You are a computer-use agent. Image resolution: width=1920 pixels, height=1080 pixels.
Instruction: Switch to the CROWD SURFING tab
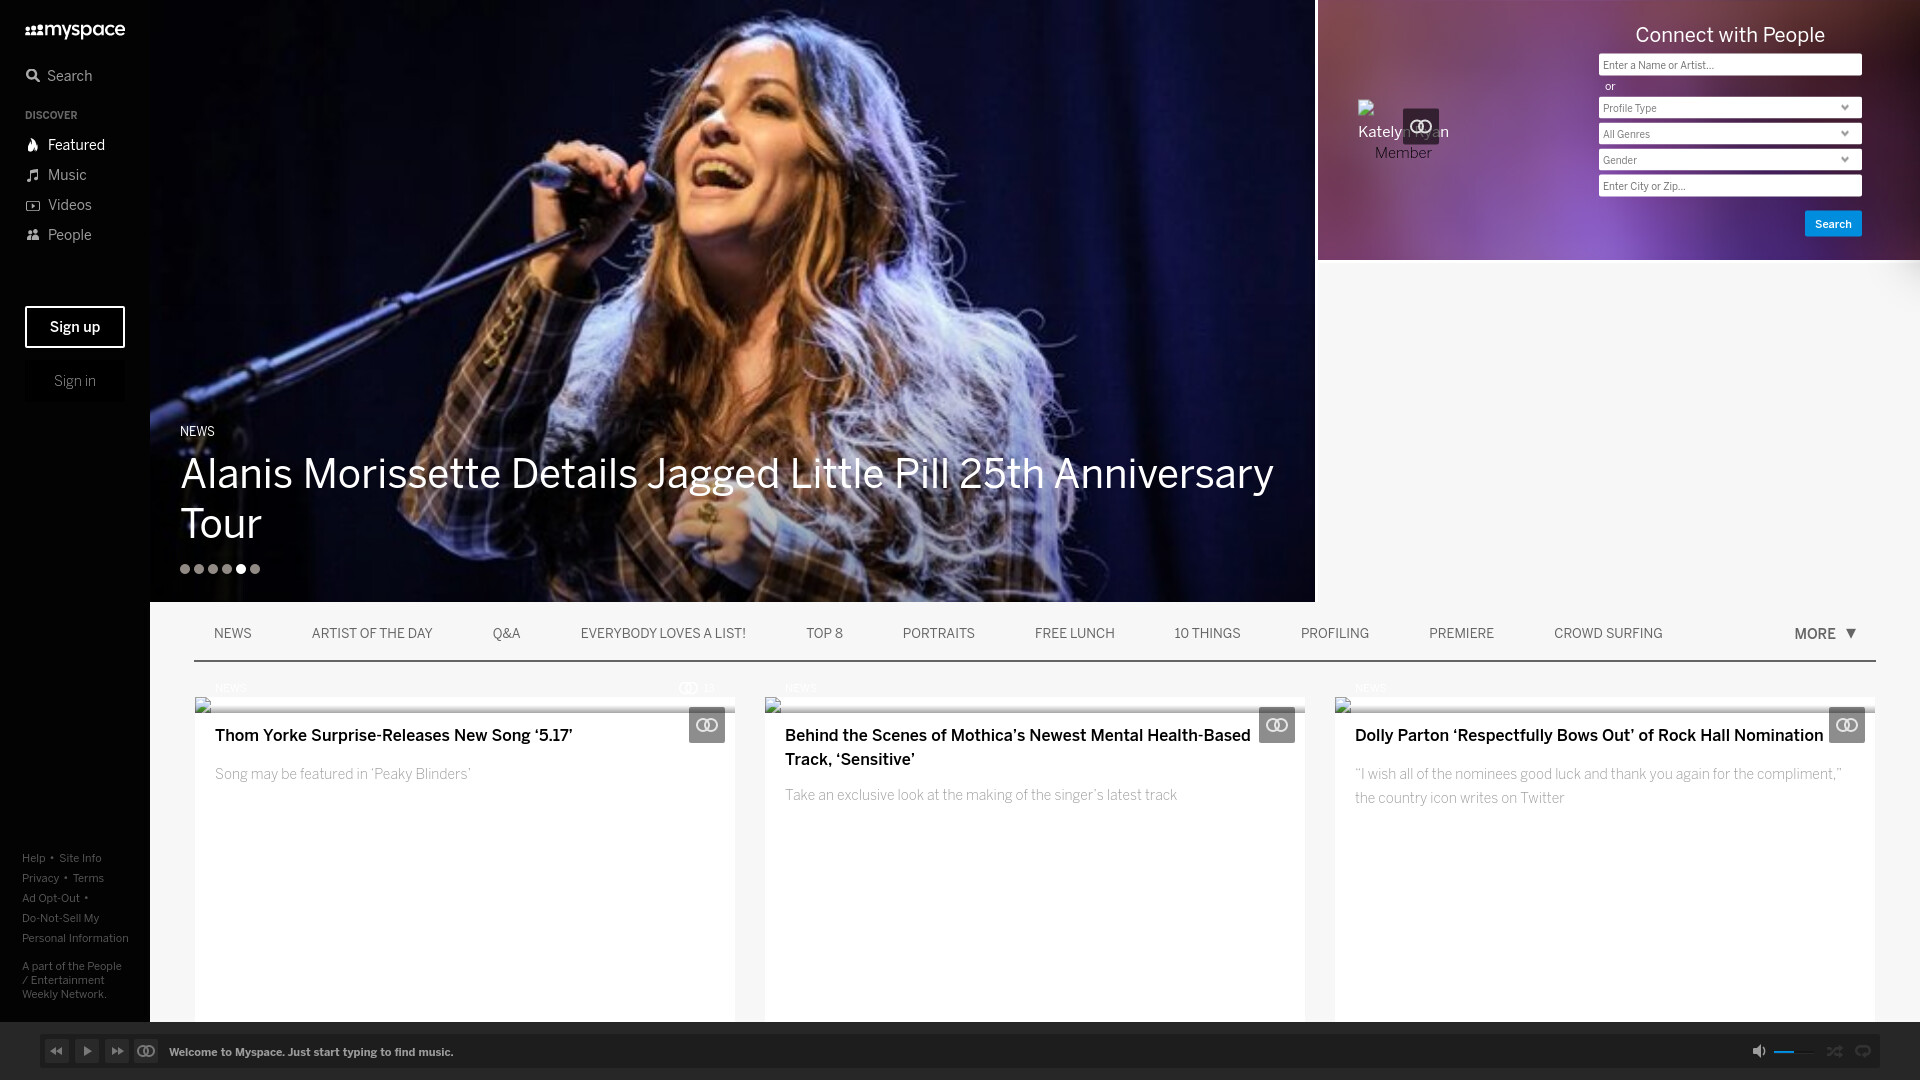[1608, 634]
